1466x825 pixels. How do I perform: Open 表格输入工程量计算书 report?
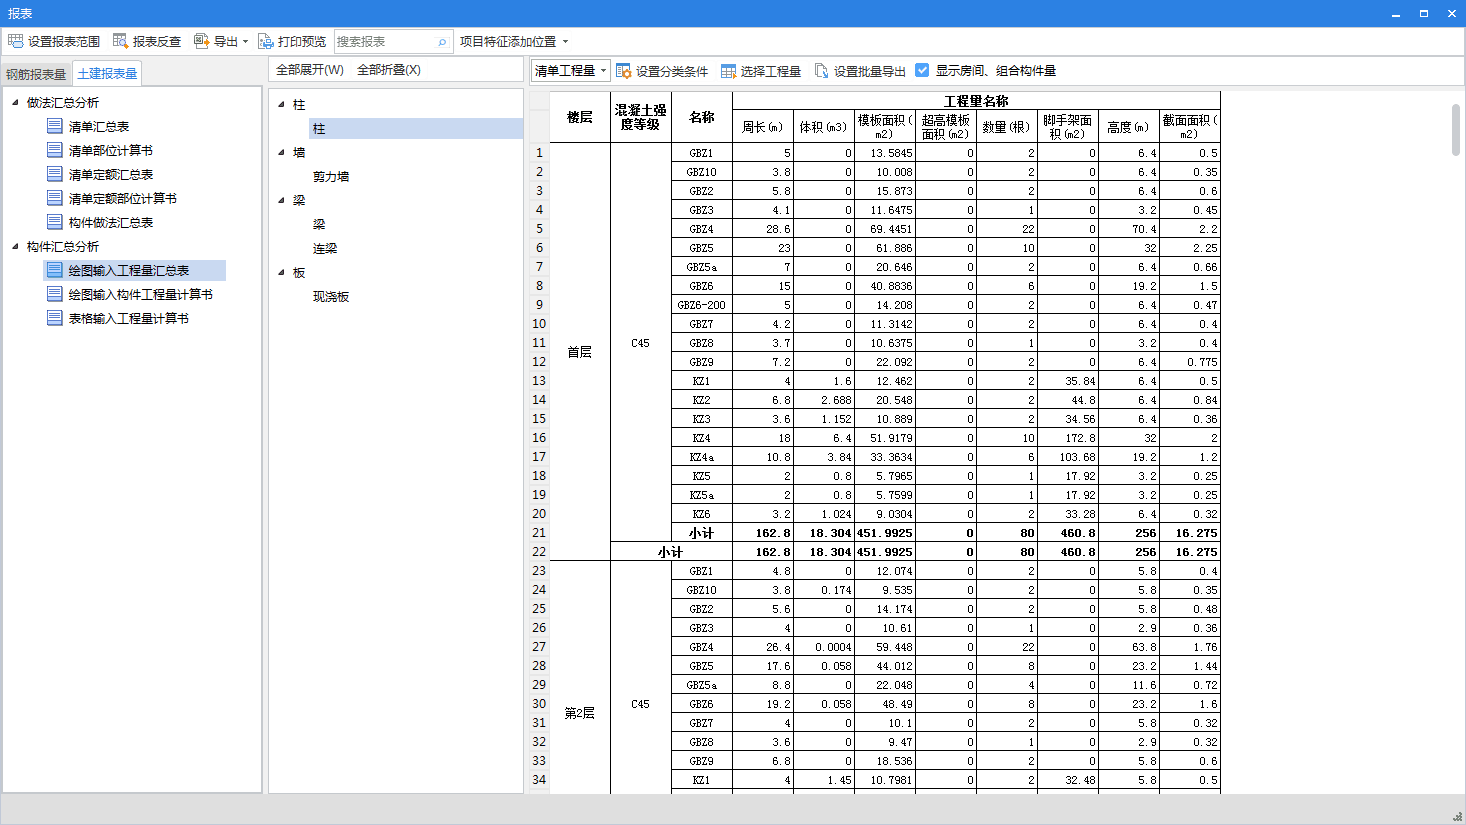pos(129,318)
